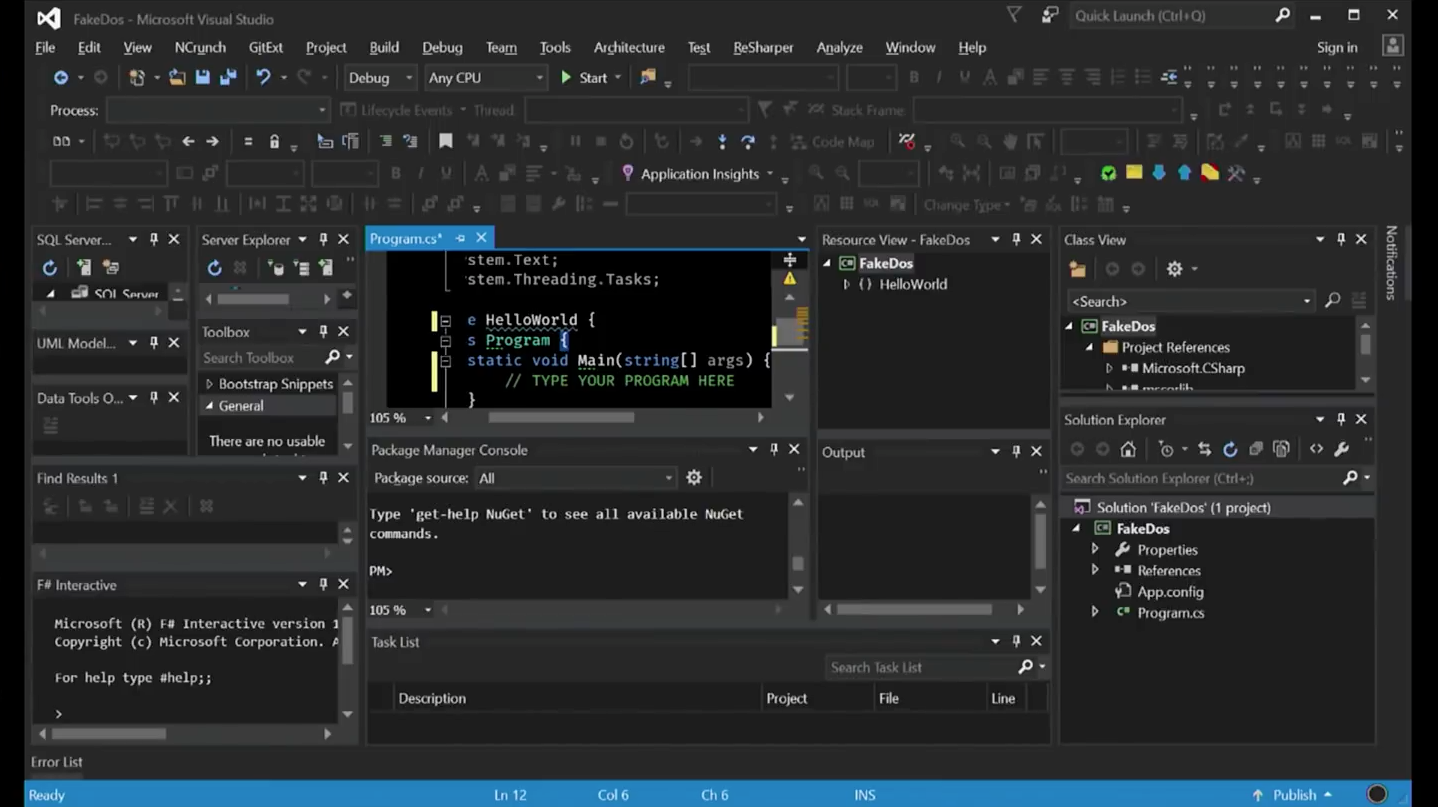
Task: Click the Sign in link
Action: pyautogui.click(x=1337, y=47)
